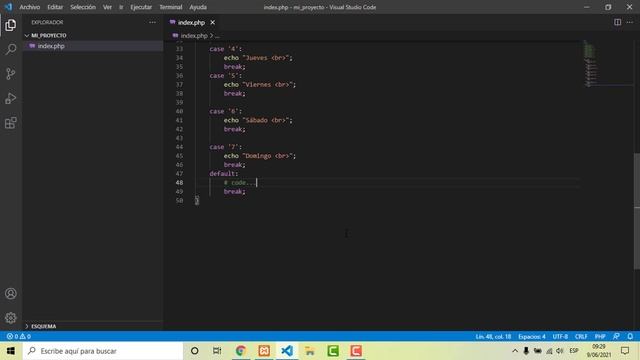Click Lín. 48, col. 18 status item
640x360 pixels.
click(493, 336)
